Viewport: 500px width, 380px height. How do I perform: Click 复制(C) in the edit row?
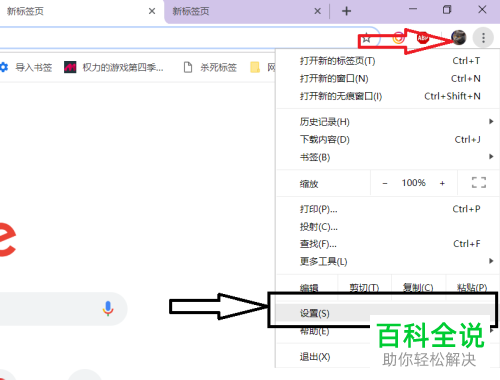[x=418, y=287]
